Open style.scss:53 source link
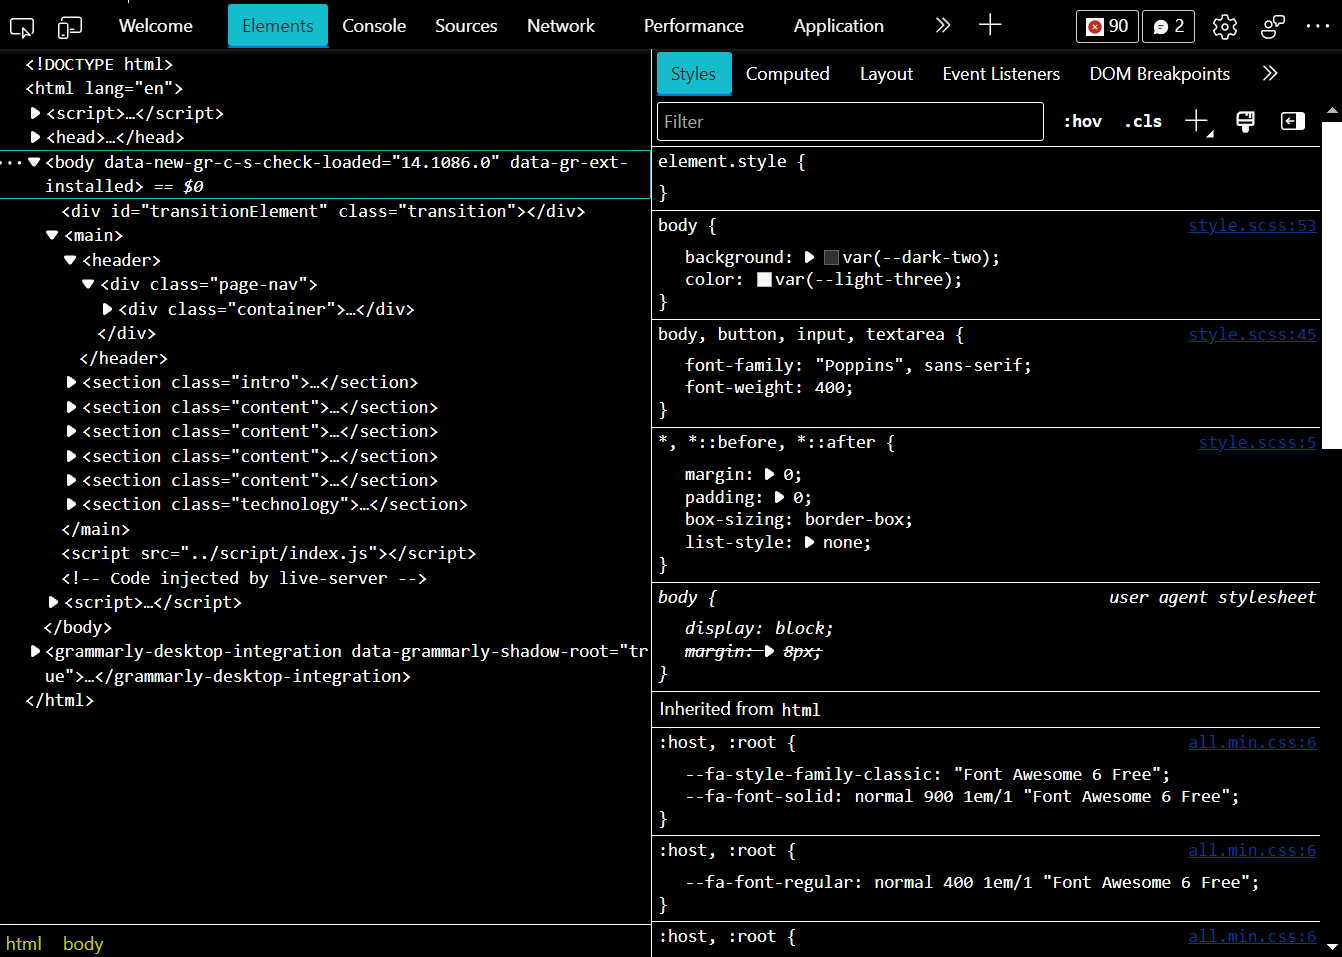Screen dimensions: 1342x957 tap(1252, 226)
